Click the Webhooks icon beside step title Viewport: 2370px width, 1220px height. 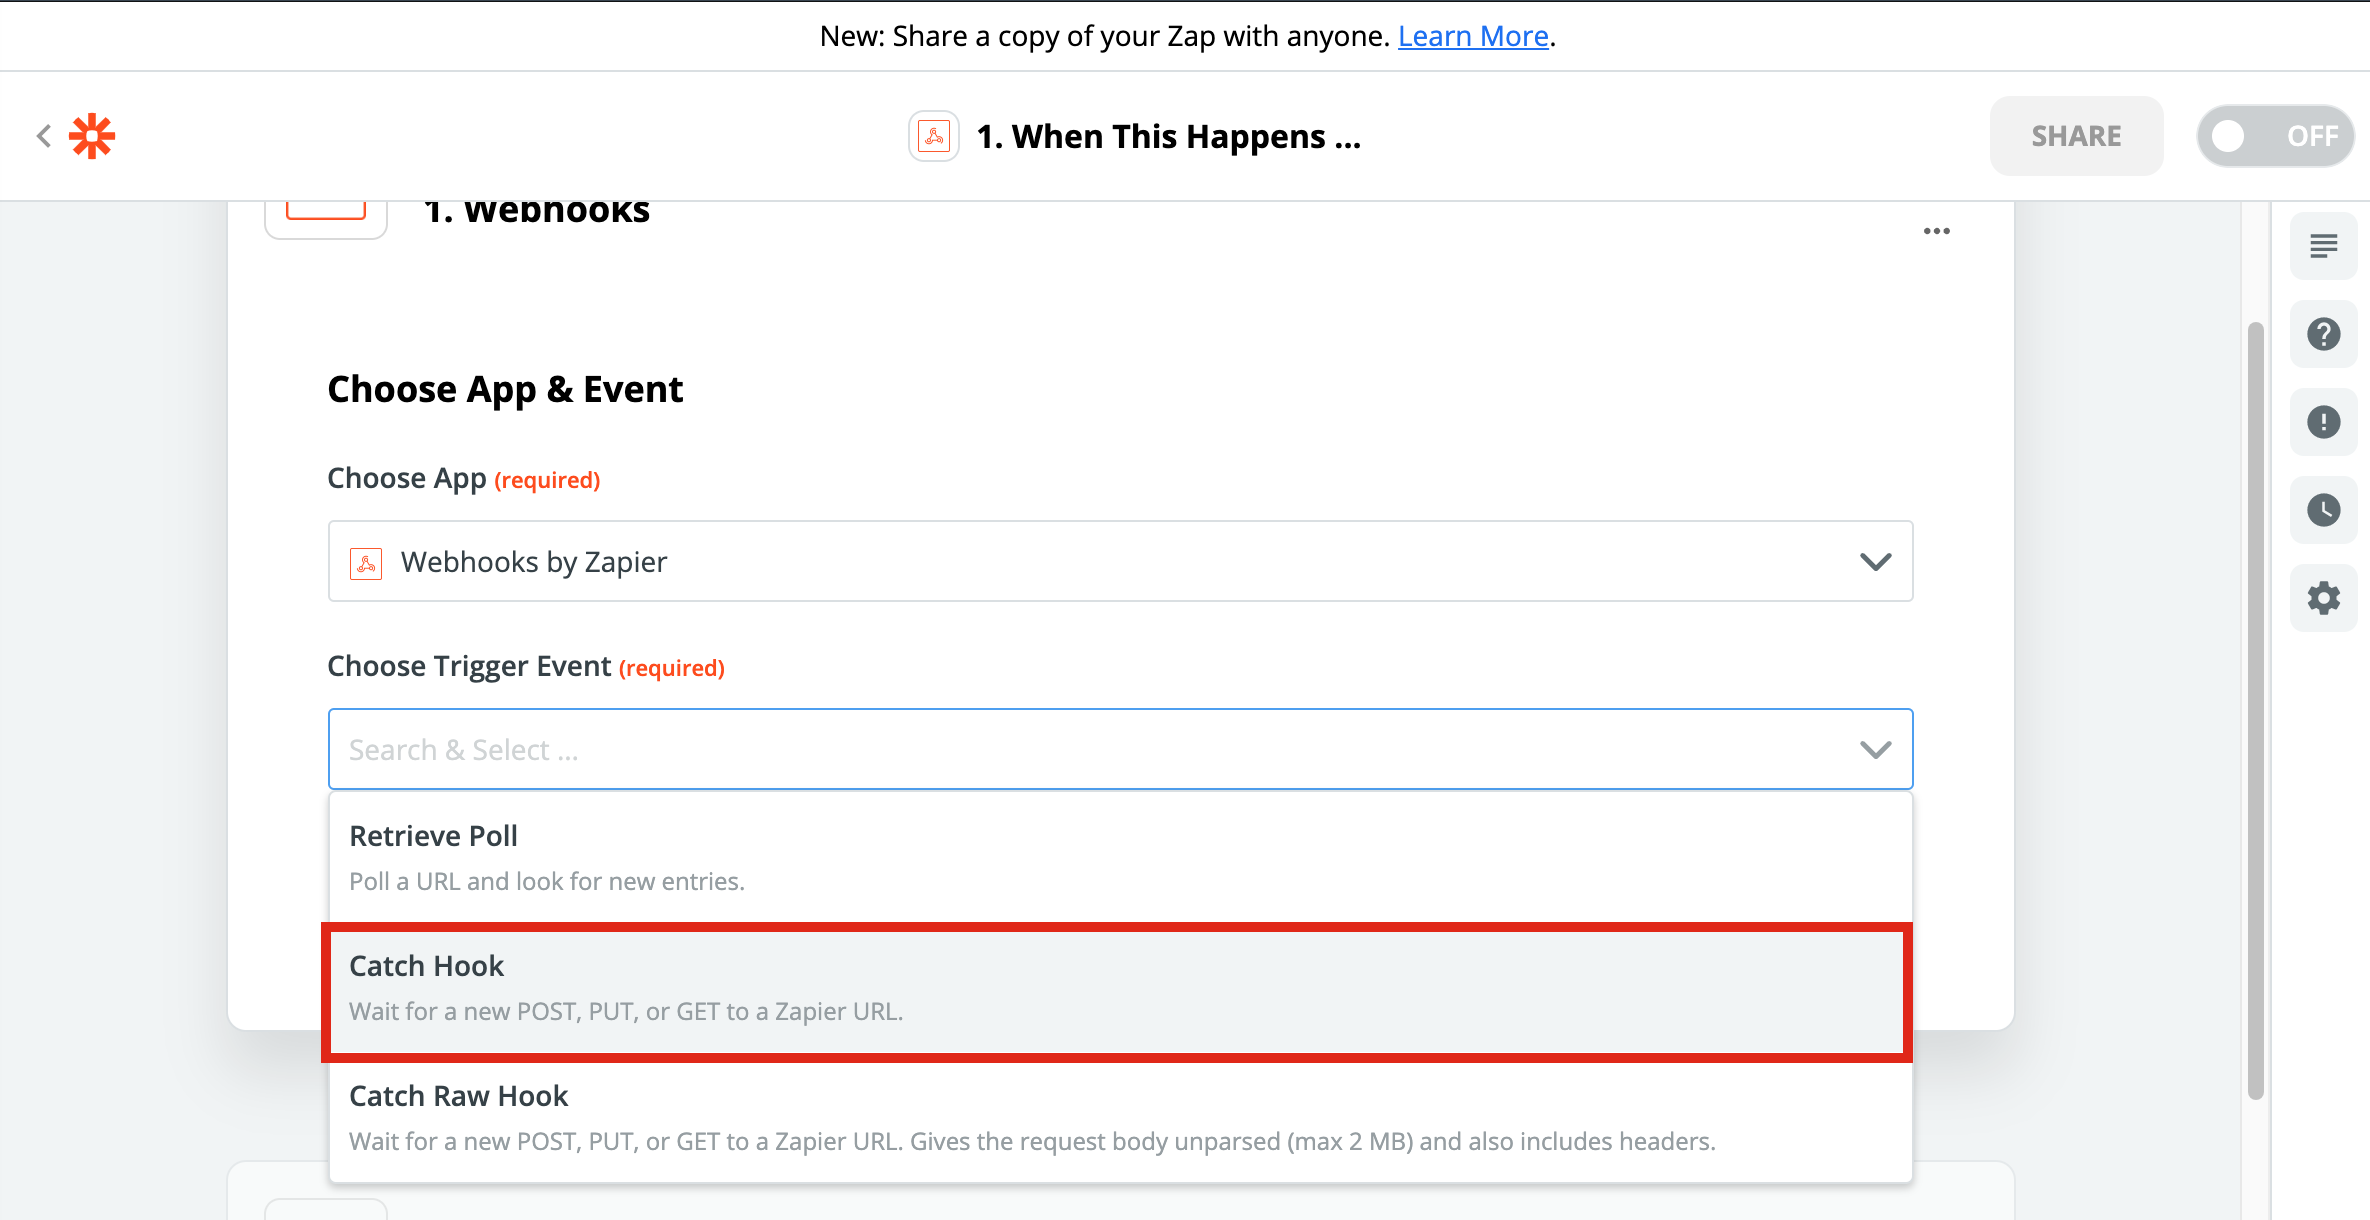point(933,136)
